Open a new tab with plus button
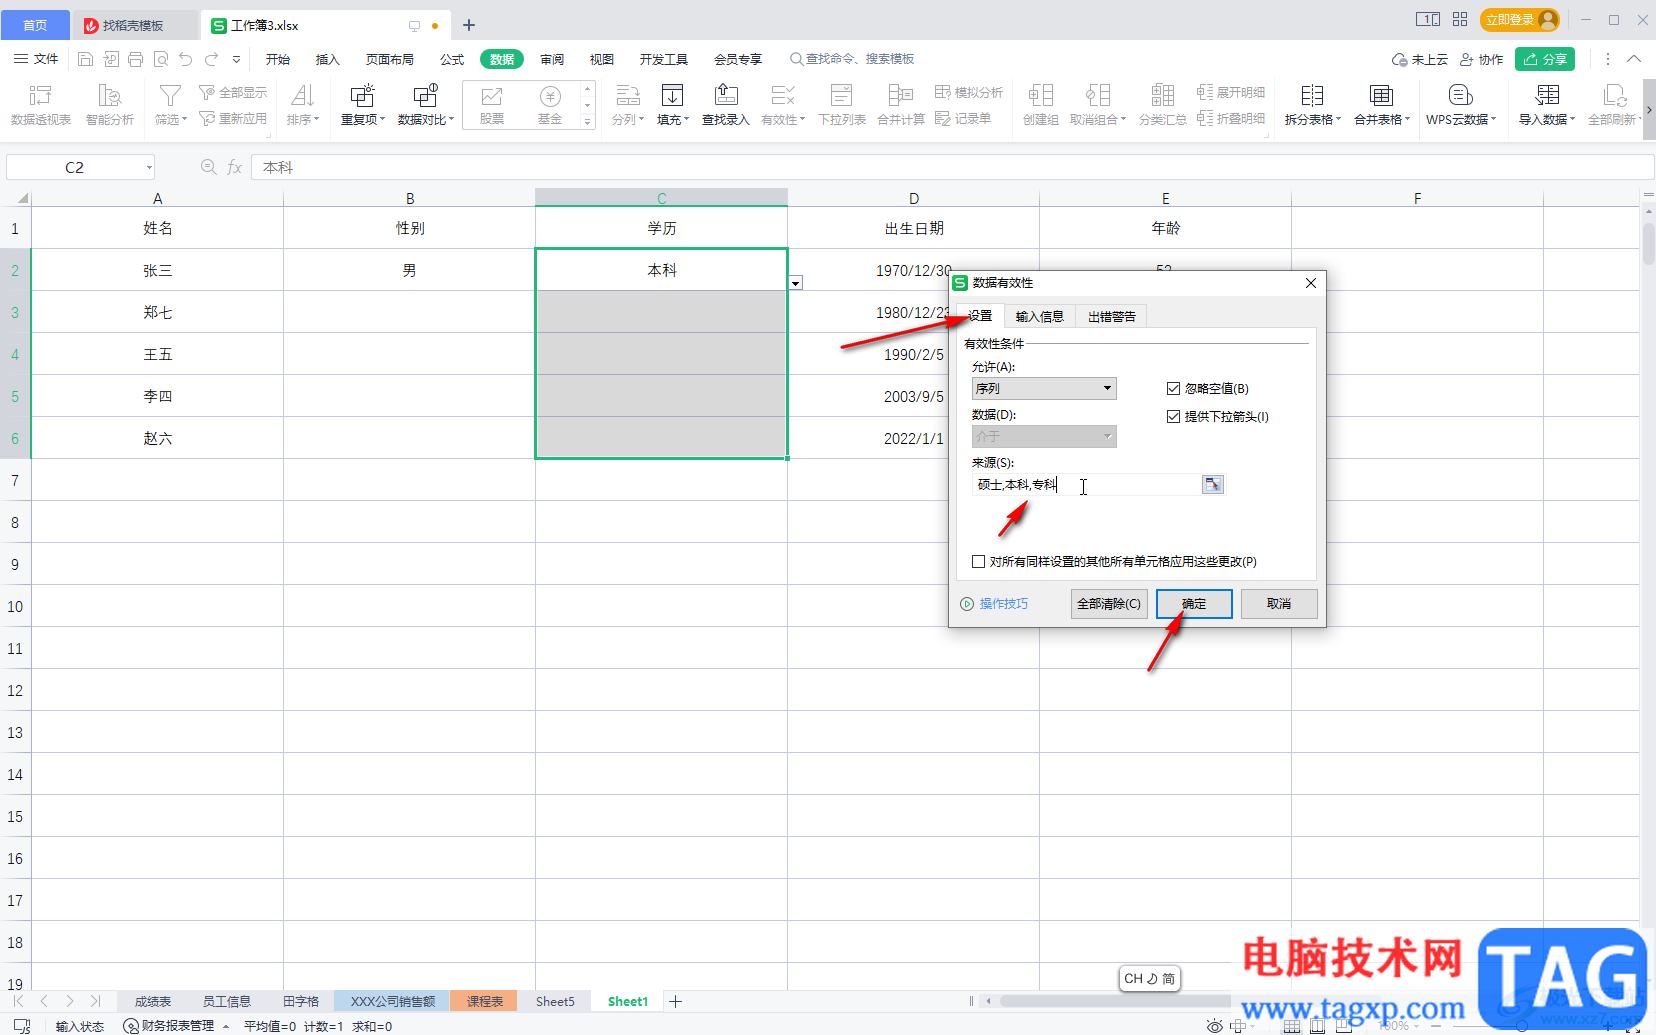 click(x=468, y=25)
